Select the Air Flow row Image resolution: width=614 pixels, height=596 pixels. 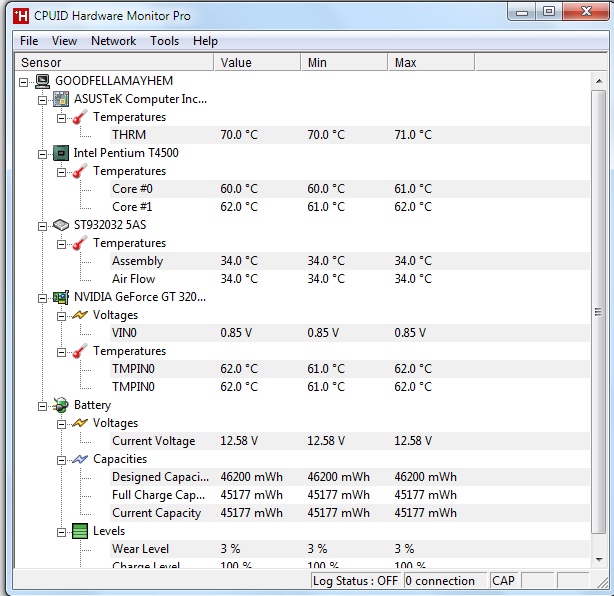(350, 279)
